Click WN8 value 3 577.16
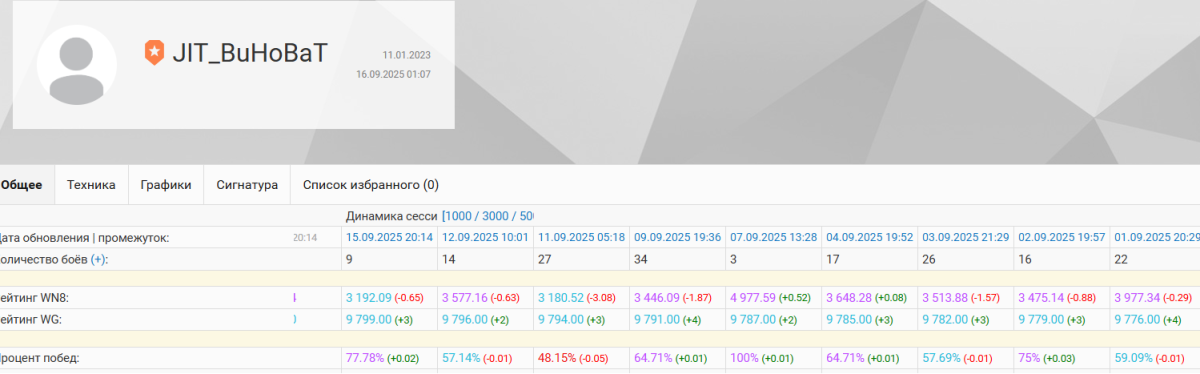Image resolution: width=1200 pixels, height=374 pixels. pos(464,298)
